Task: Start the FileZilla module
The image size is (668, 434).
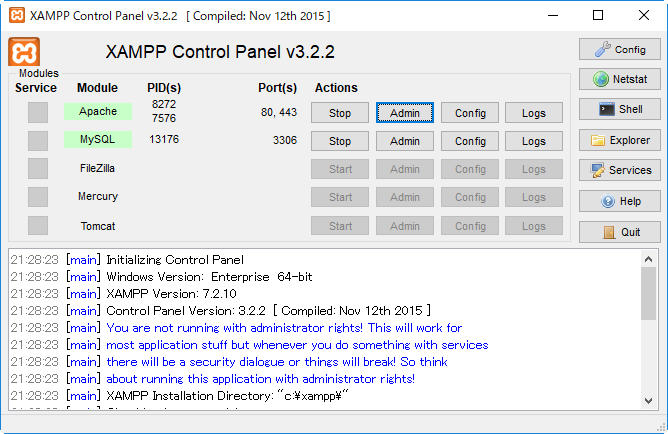Action: (x=340, y=169)
